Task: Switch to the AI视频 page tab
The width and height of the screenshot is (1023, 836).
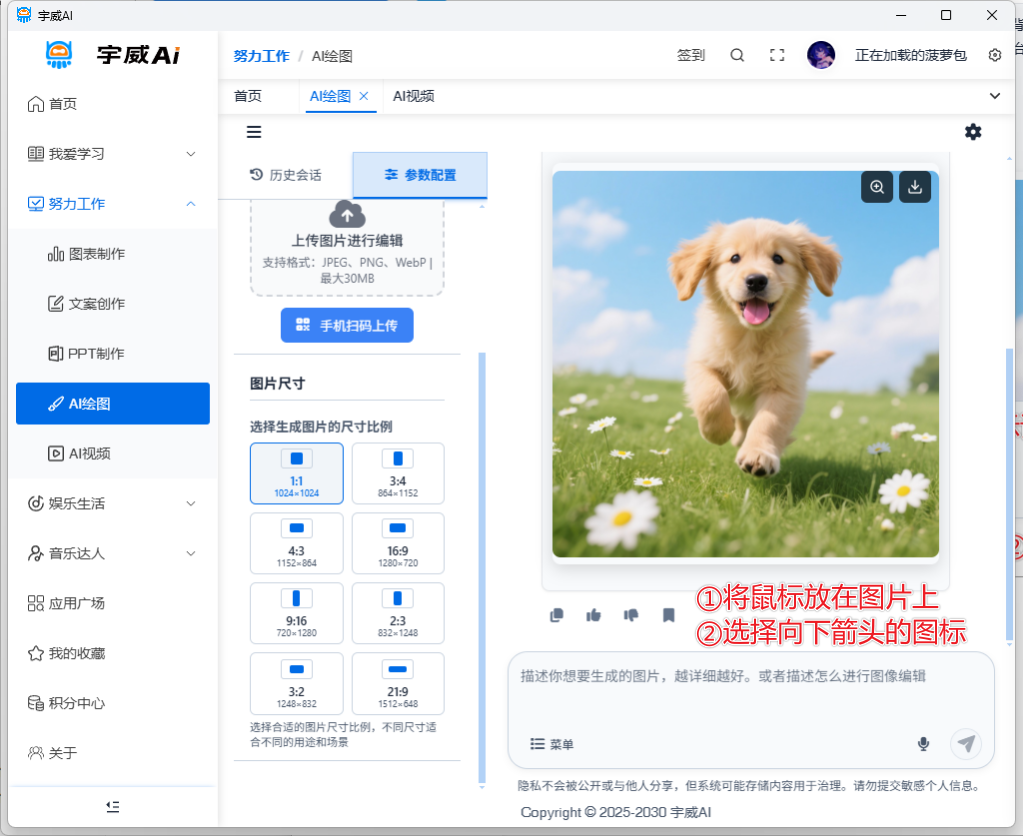Action: tap(413, 96)
